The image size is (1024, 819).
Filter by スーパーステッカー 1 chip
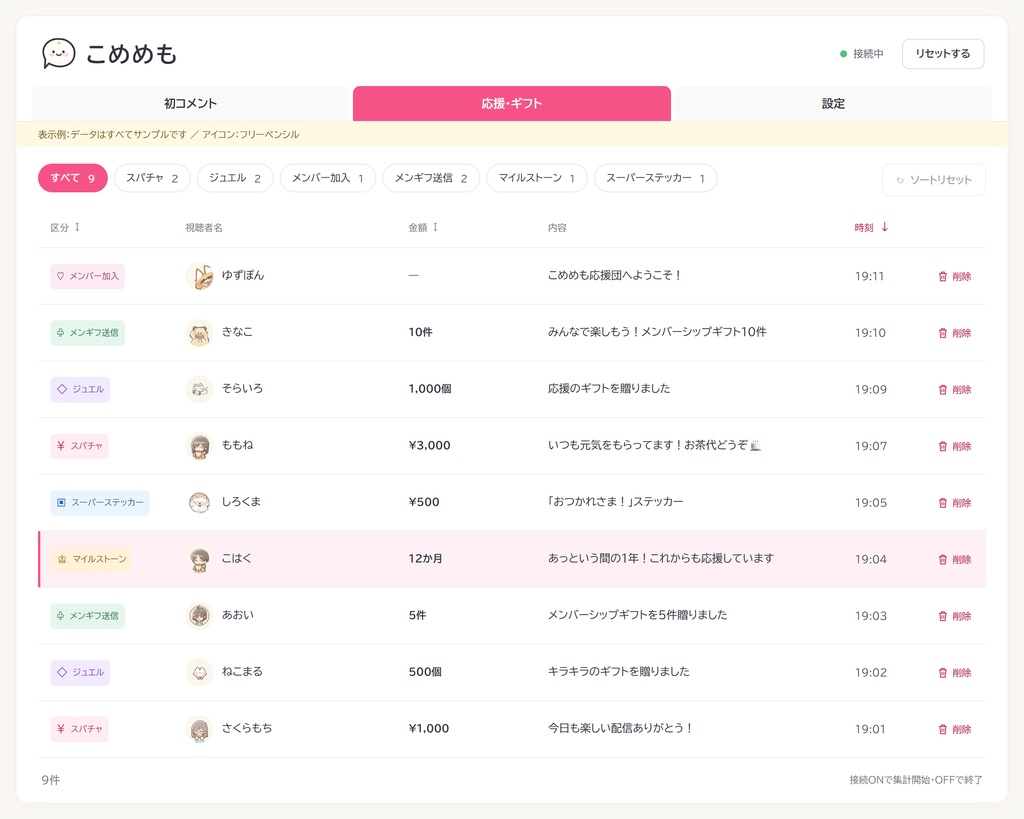pos(656,178)
